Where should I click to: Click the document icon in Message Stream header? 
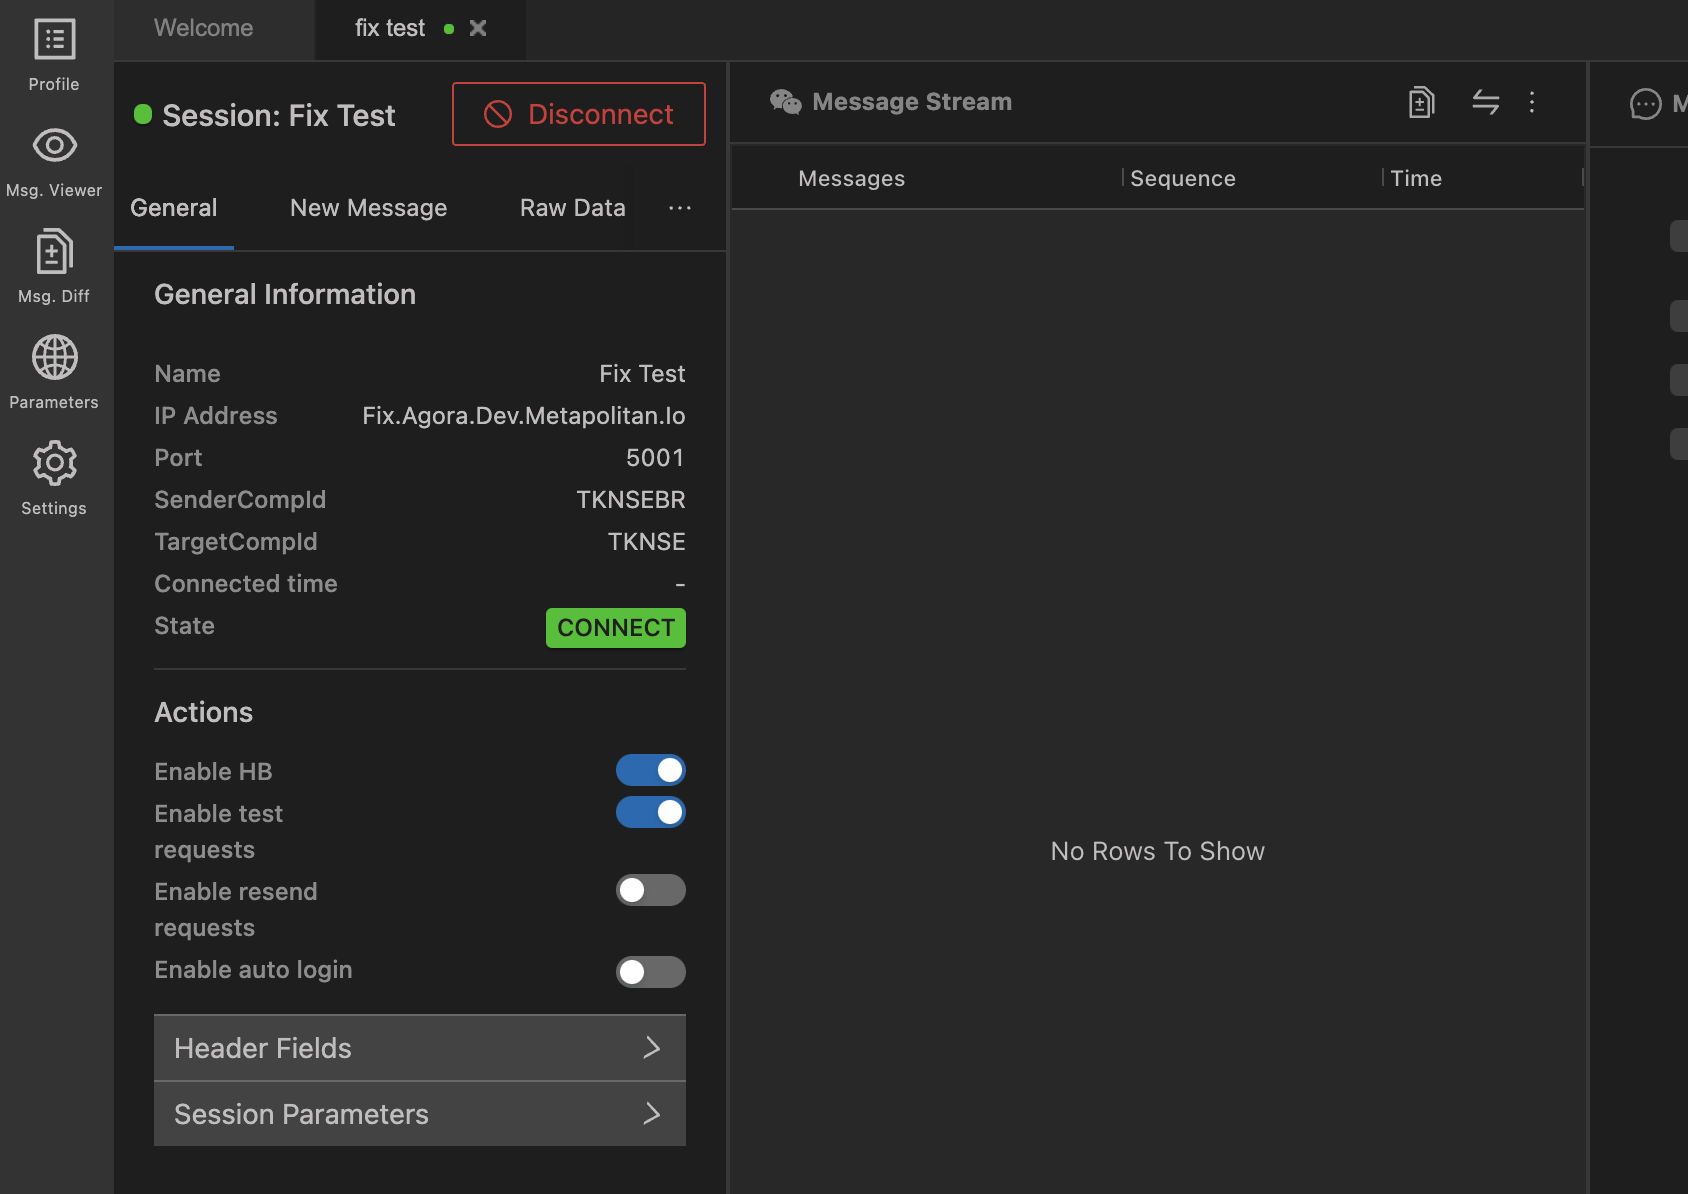(1421, 102)
